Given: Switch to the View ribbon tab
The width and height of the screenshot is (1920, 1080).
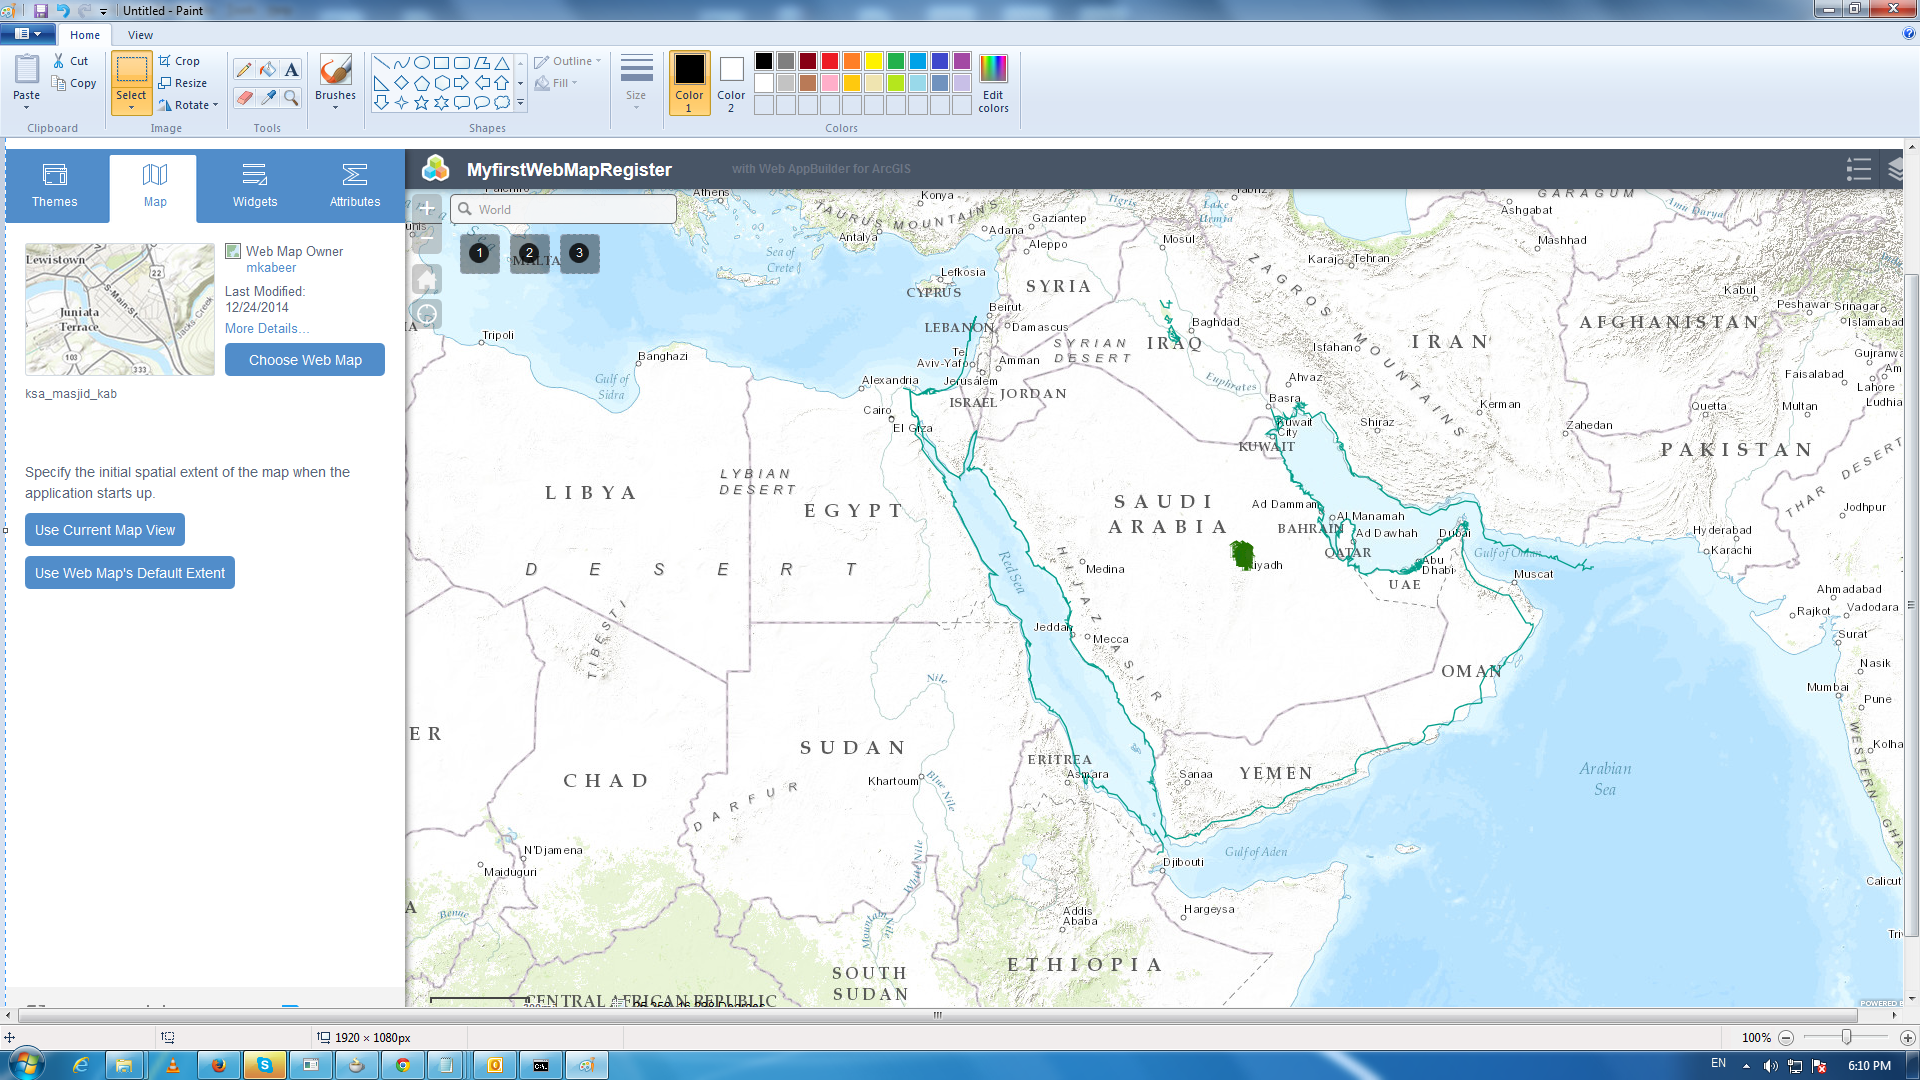Looking at the screenshot, I should tap(140, 35).
